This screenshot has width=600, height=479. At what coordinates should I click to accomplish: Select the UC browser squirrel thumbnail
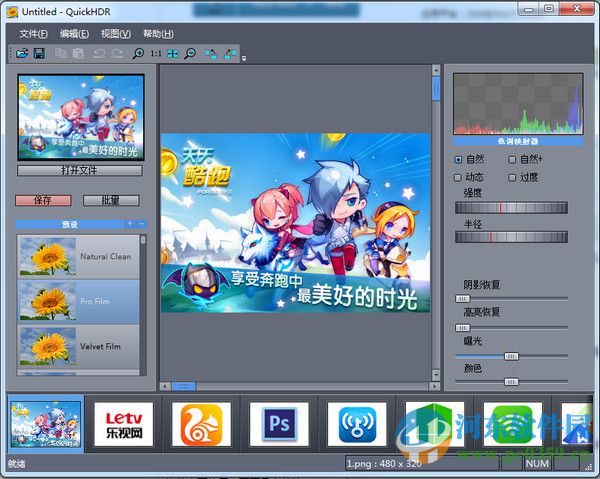pos(202,424)
